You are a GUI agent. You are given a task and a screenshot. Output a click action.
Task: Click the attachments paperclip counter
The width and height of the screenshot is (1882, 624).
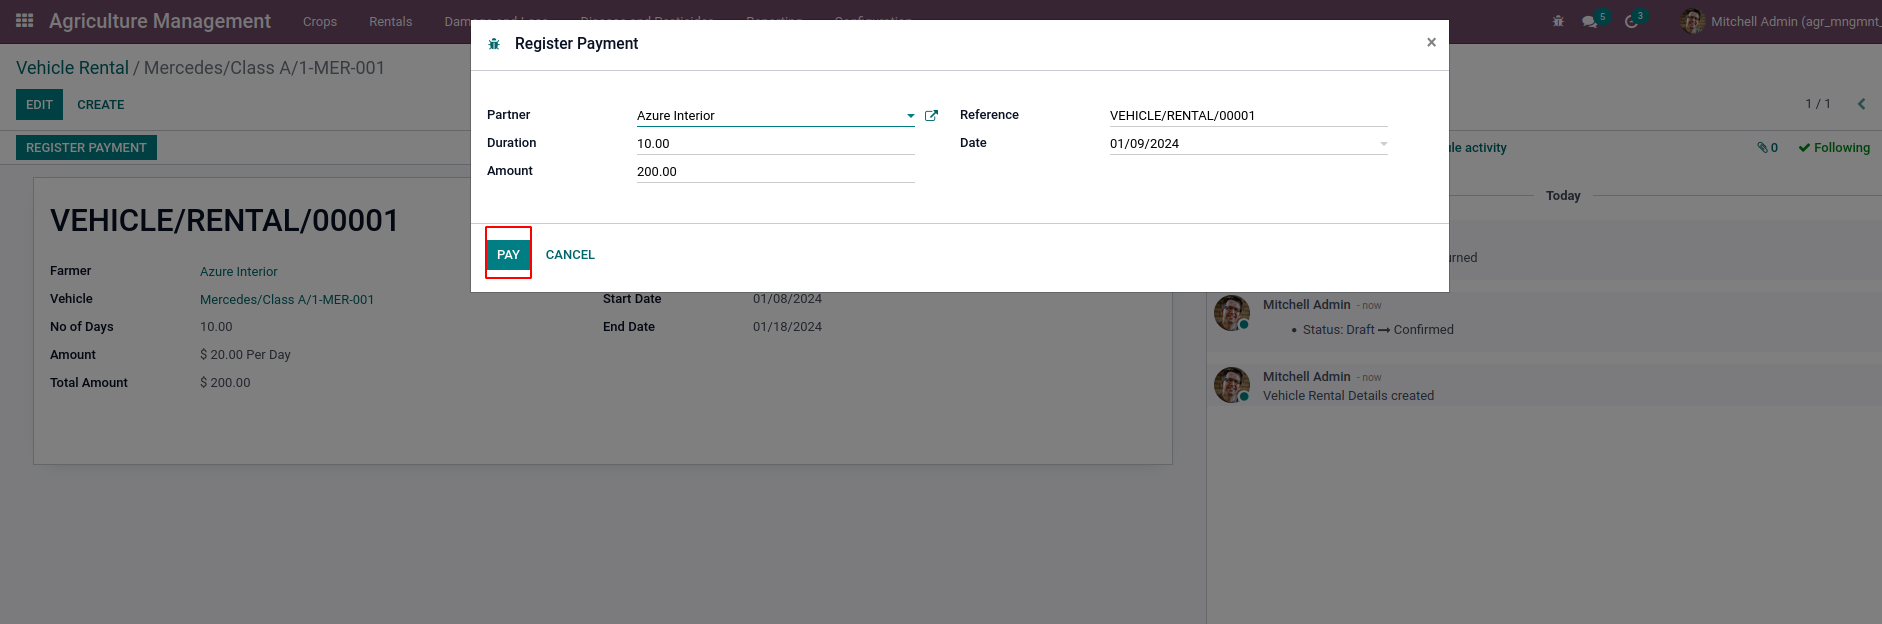point(1767,148)
